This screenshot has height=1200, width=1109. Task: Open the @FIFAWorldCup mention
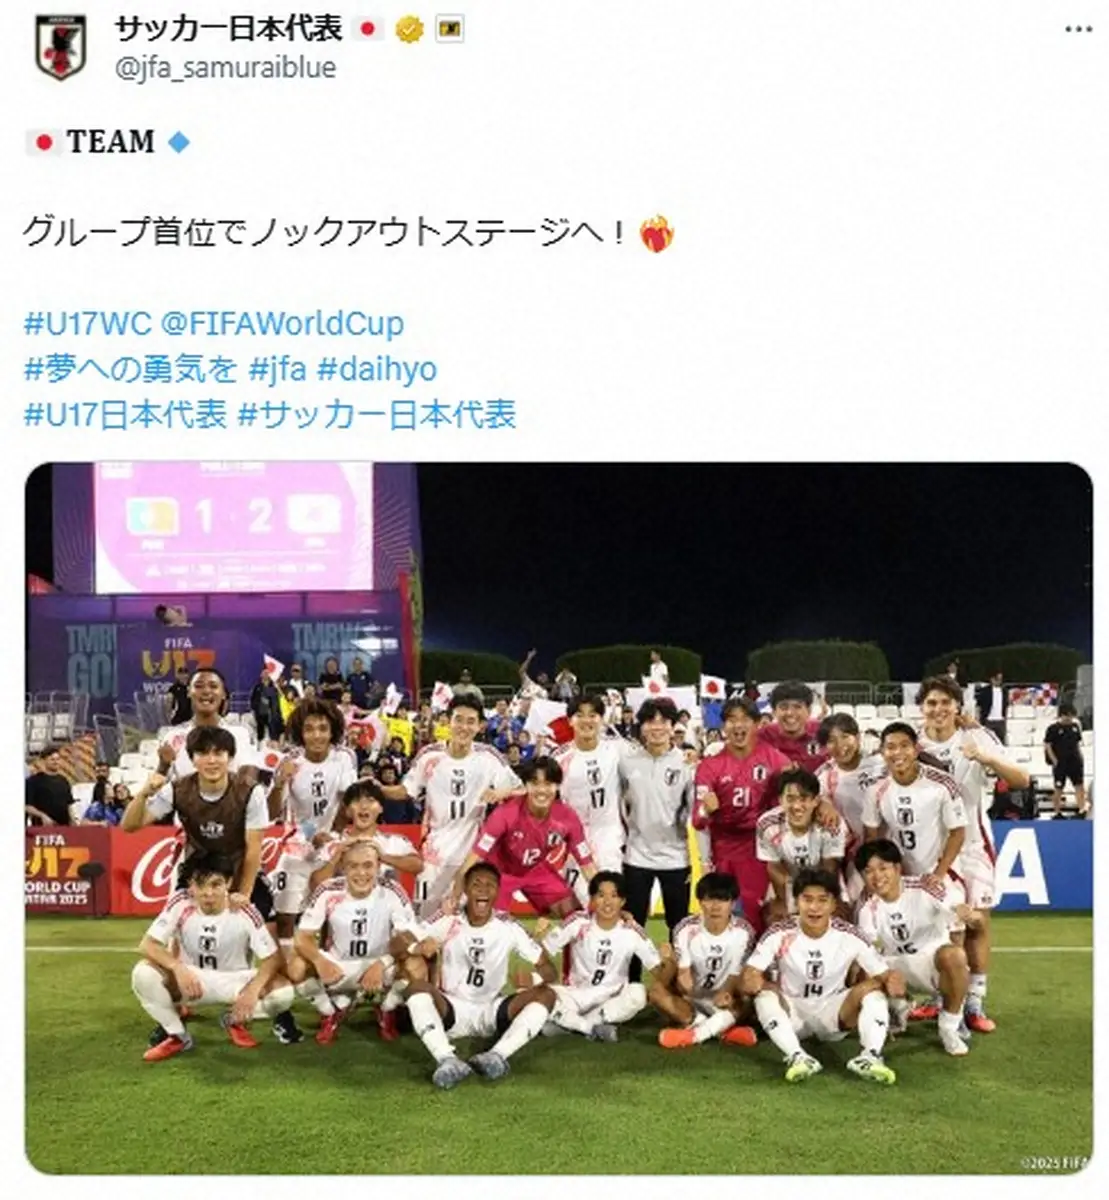click(283, 323)
